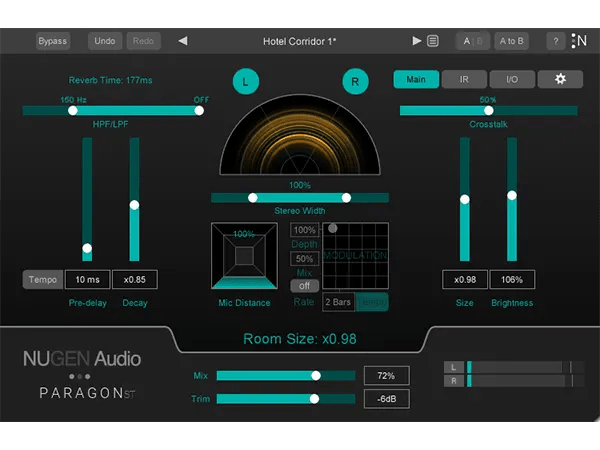Toggle modulation rate Tempo sync
Screen dimensions: 600x450
click(x=372, y=302)
